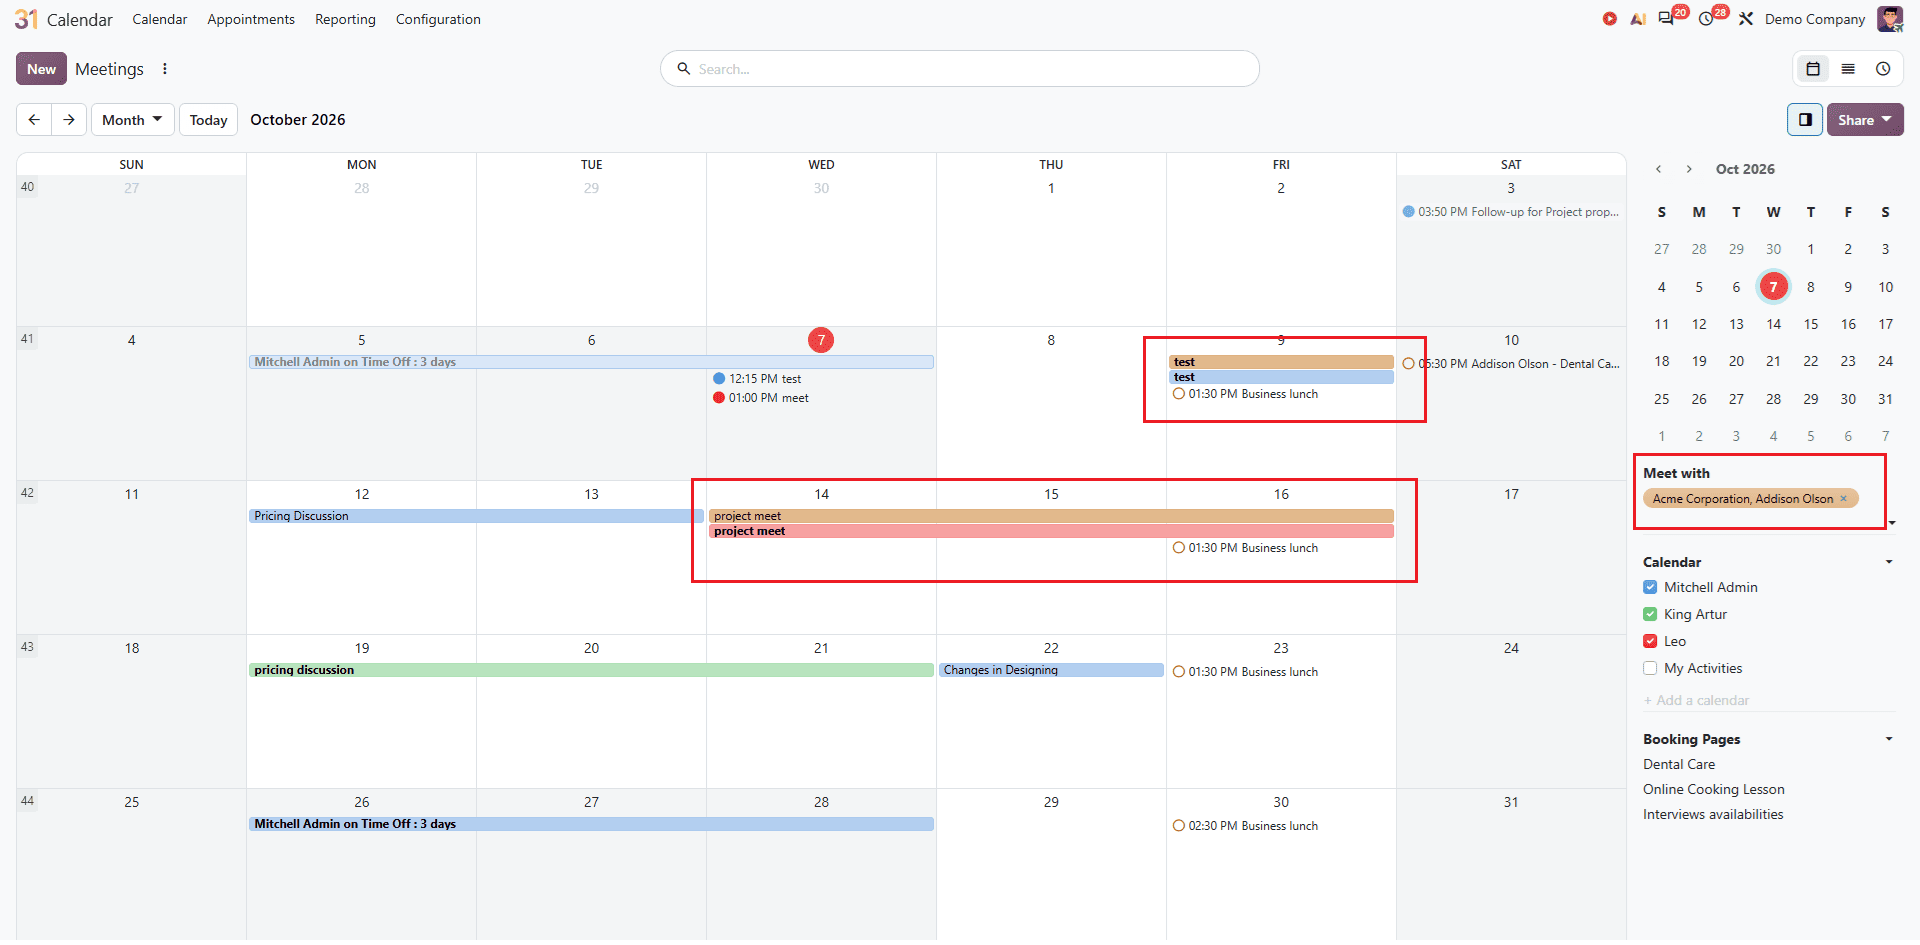Open the user avatar menu
Viewport: 1920px width, 945px height.
1889,19
